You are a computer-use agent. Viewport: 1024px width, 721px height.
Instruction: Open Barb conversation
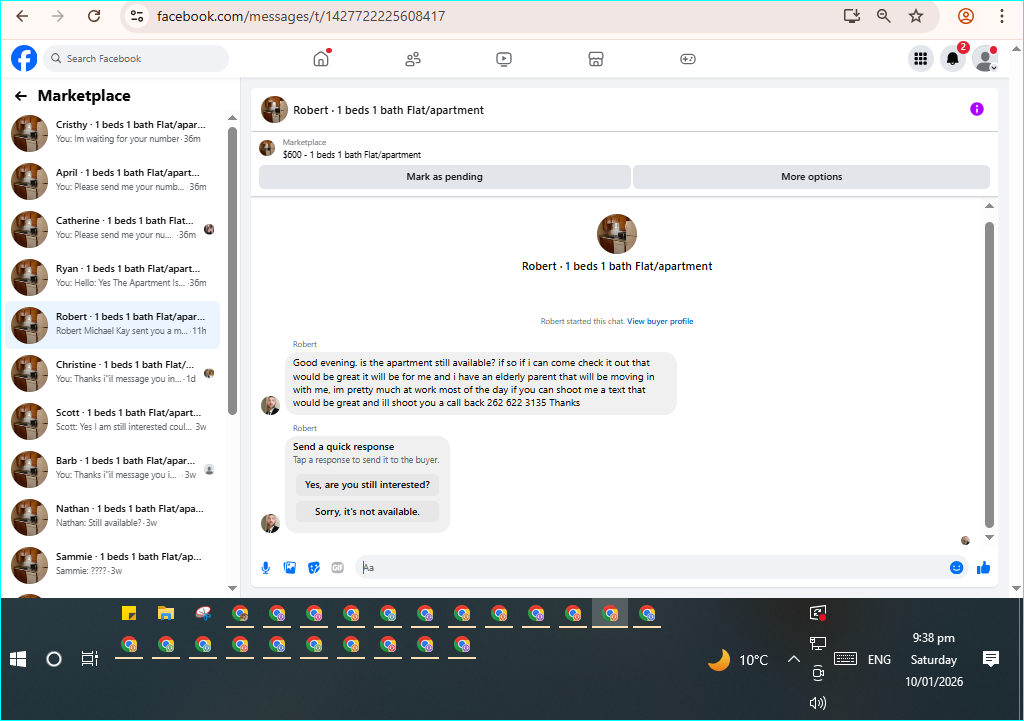click(x=112, y=468)
